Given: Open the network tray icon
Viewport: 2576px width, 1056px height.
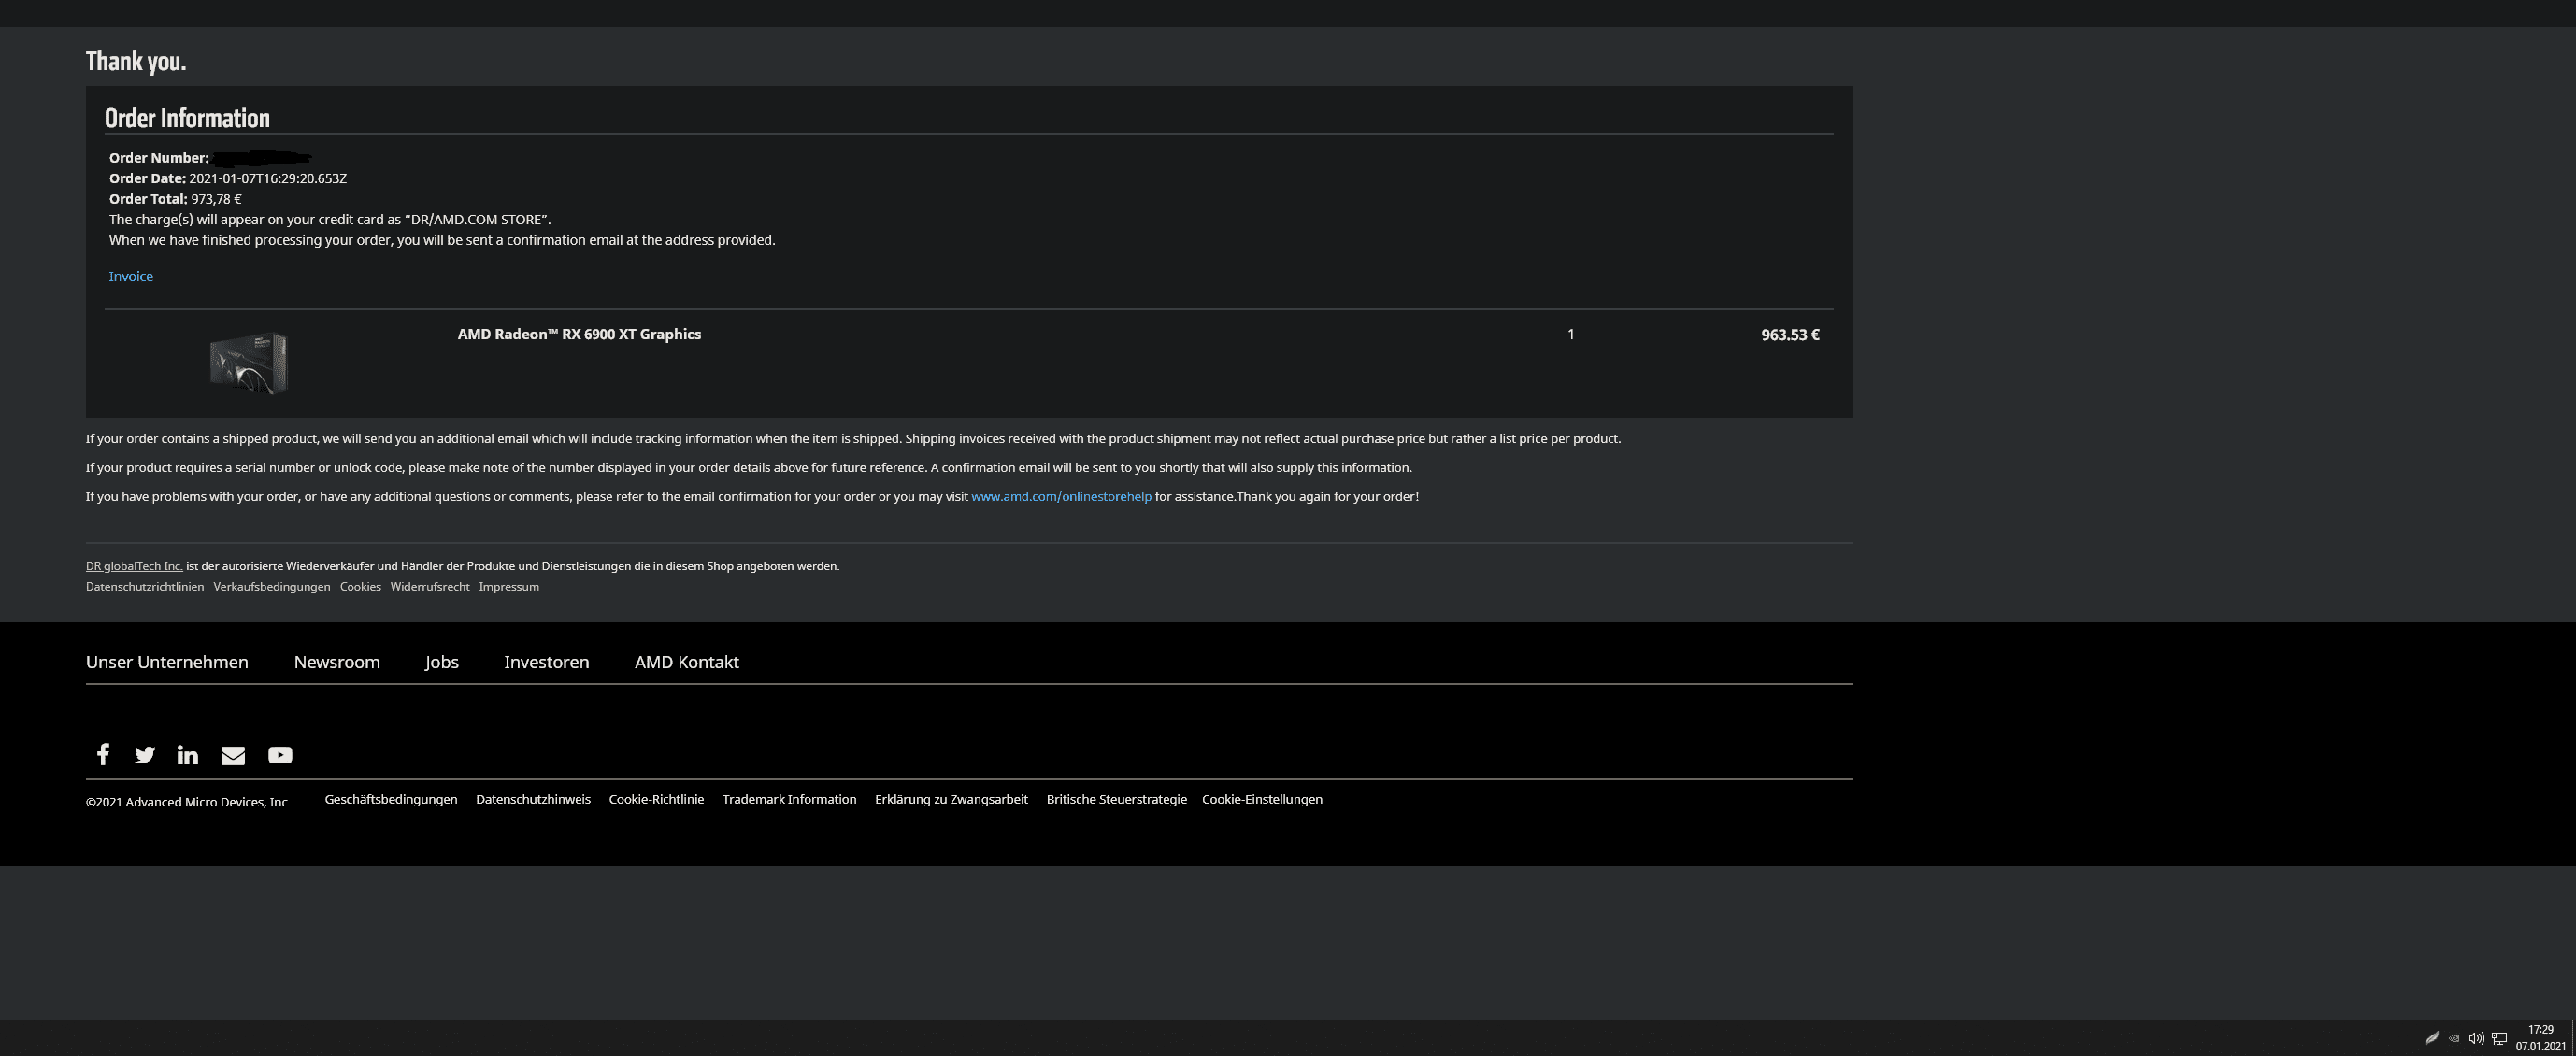Looking at the screenshot, I should pyautogui.click(x=2499, y=1038).
